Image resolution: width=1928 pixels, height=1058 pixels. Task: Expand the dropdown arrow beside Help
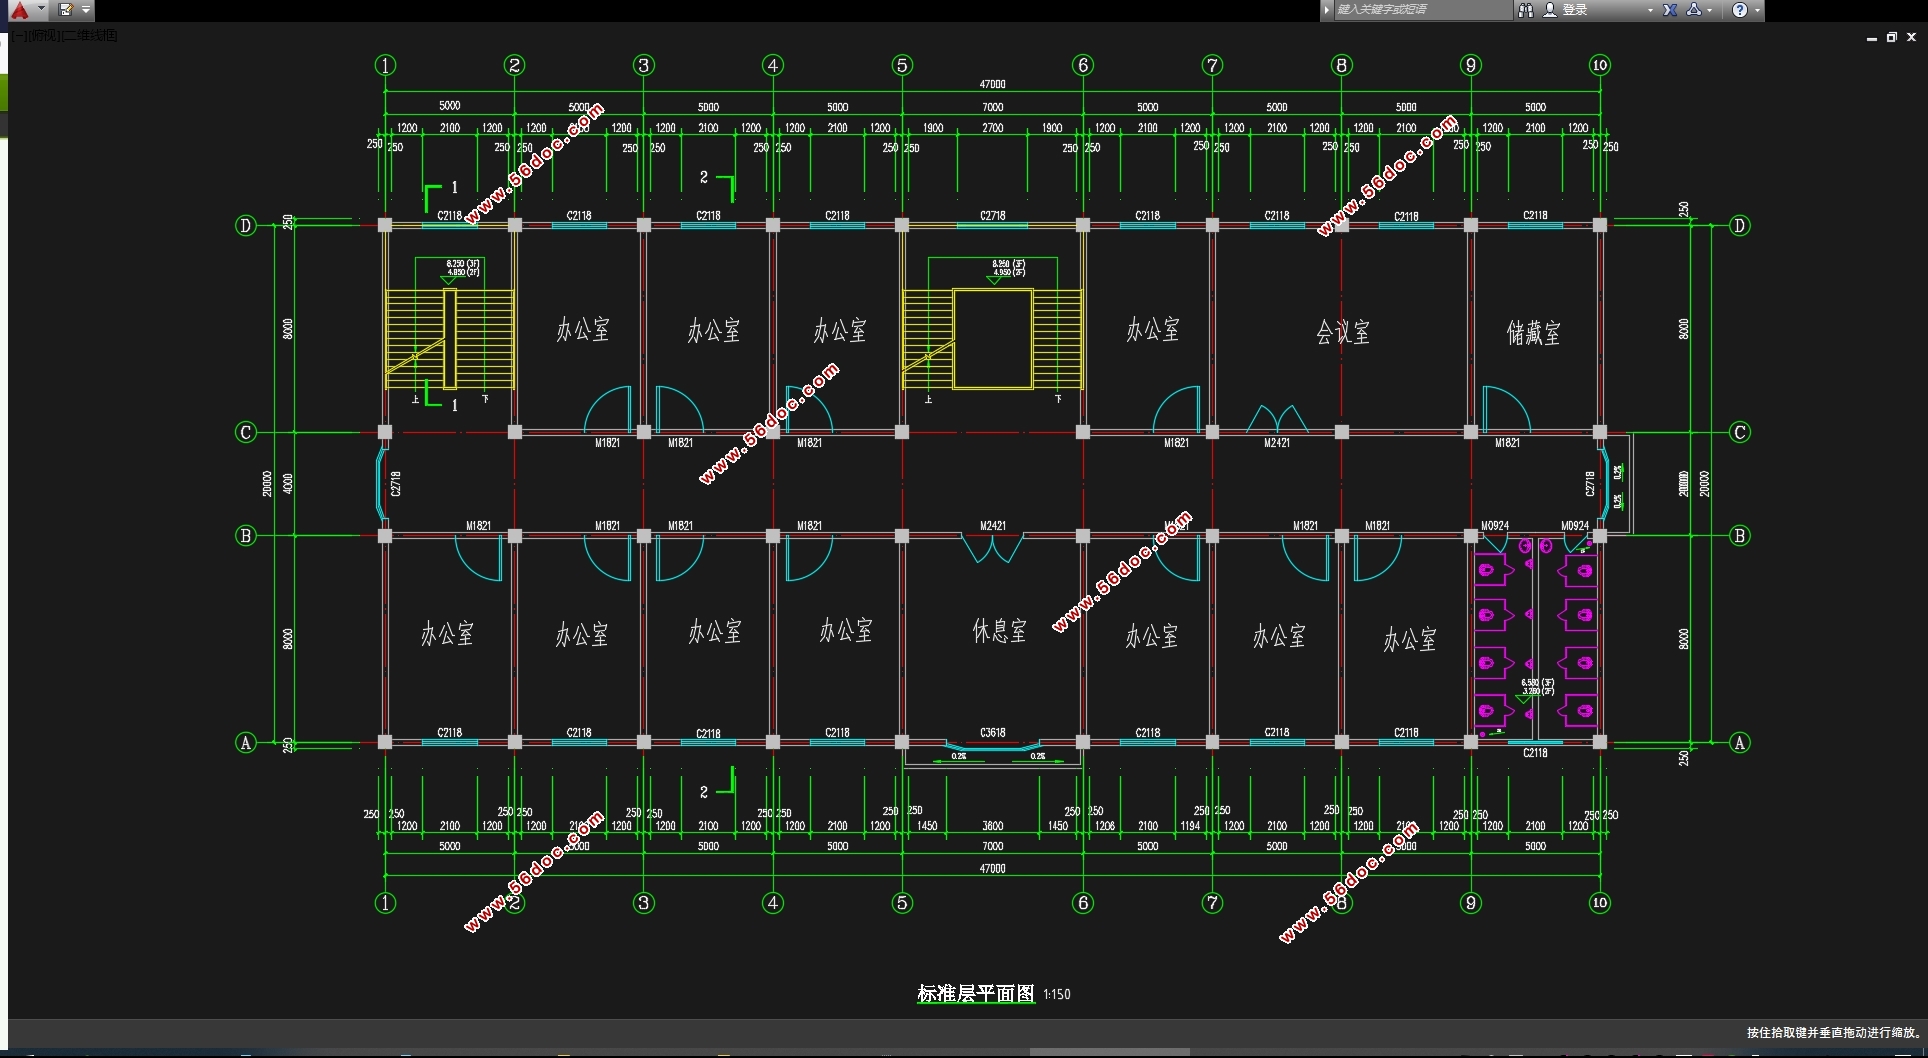(1757, 10)
